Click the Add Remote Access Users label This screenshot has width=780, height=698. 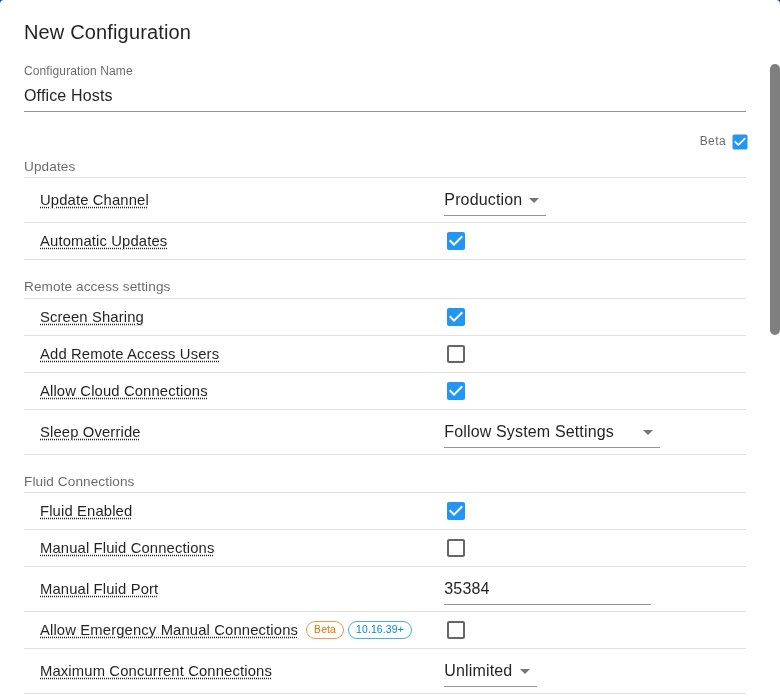tap(129, 354)
